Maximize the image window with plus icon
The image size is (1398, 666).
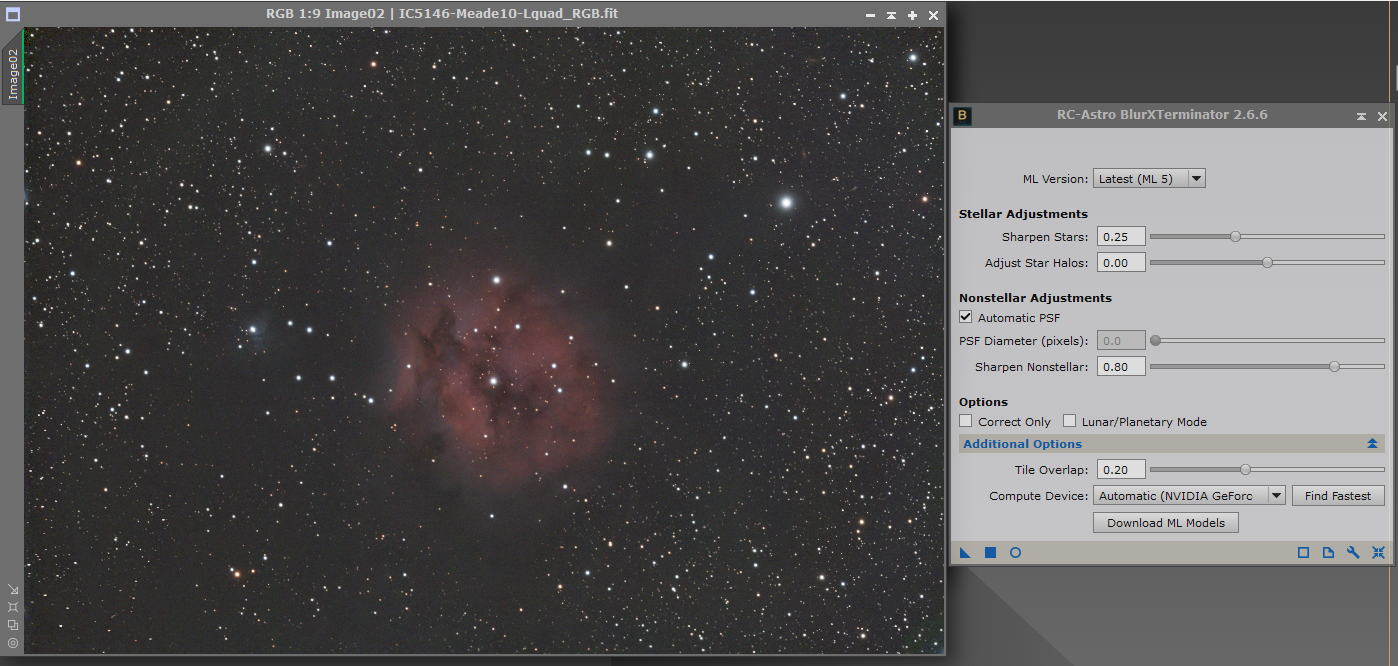pyautogui.click(x=912, y=16)
